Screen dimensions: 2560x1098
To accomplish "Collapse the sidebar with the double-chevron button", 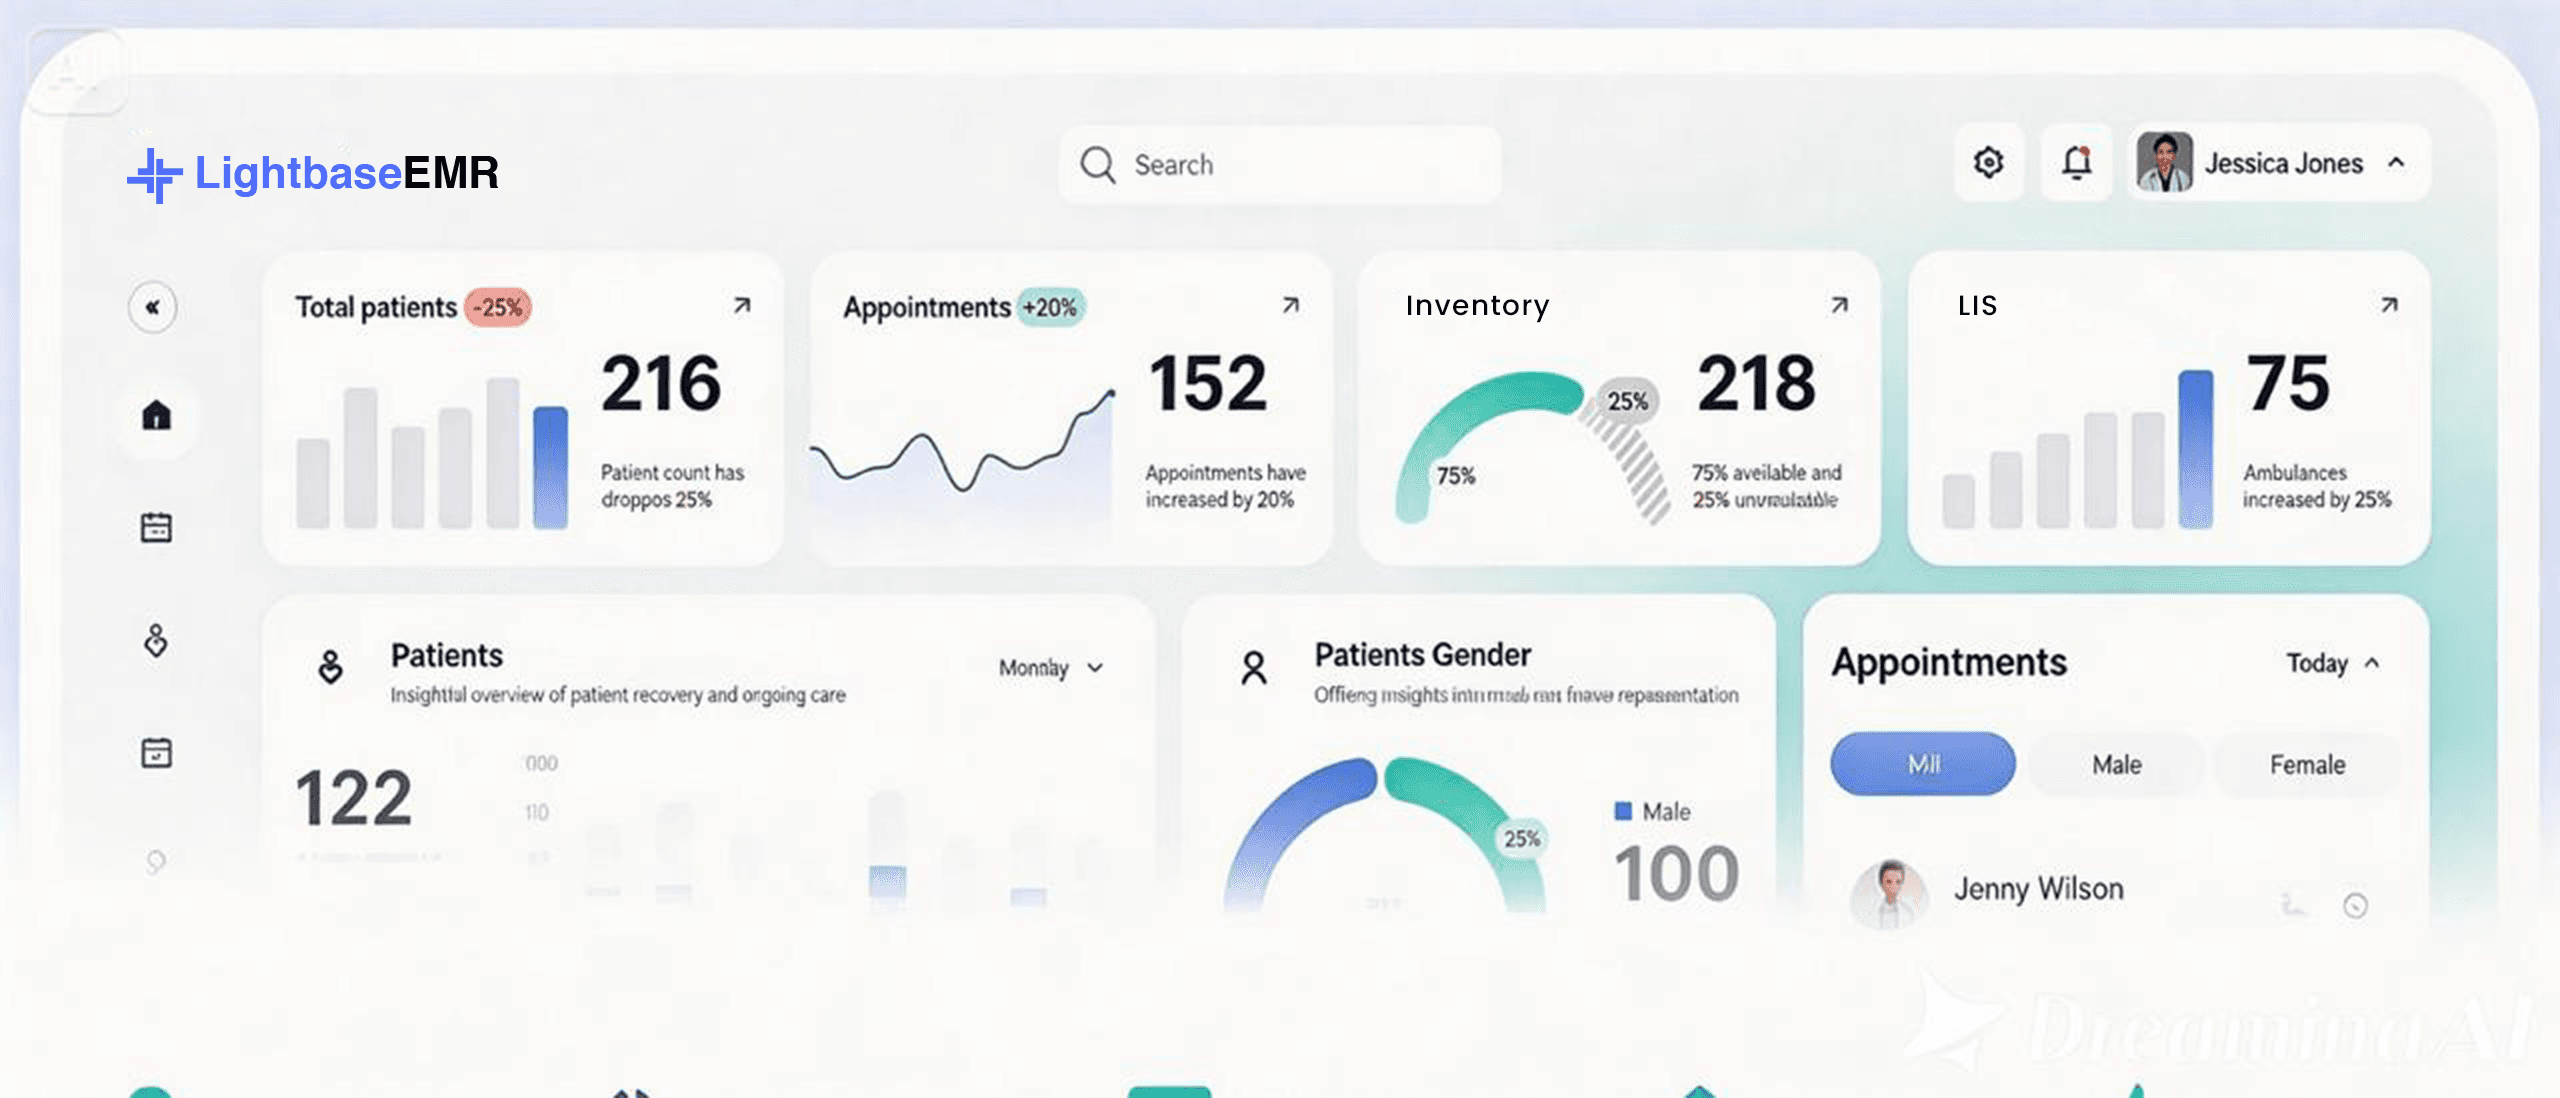I will [x=151, y=308].
